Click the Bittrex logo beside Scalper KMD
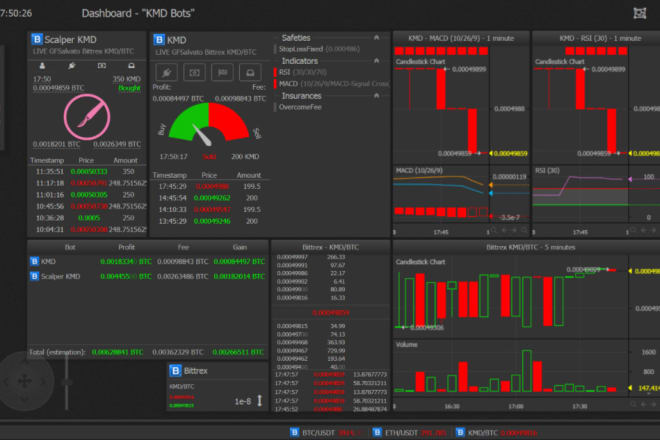Image resolution: width=660 pixels, height=440 pixels. [x=37, y=39]
